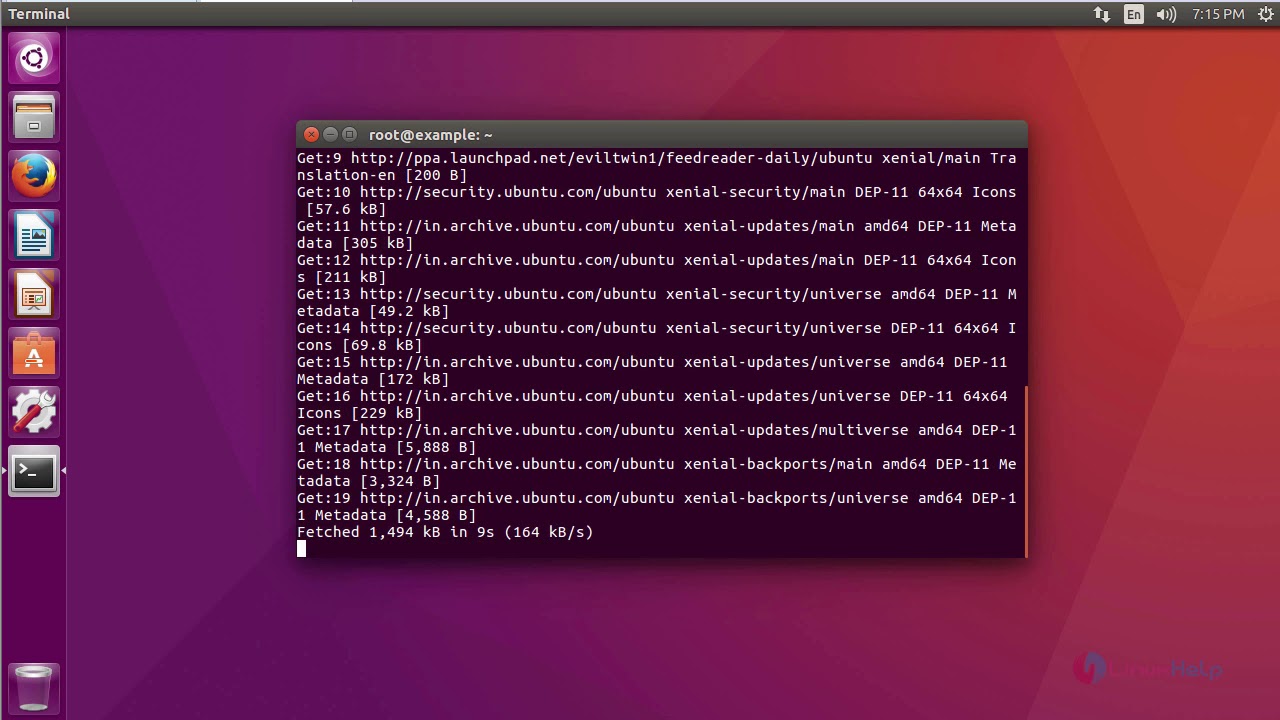The height and width of the screenshot is (720, 1280).
Task: Click the Get:10 xenial-security/main line
Action: coord(657,200)
